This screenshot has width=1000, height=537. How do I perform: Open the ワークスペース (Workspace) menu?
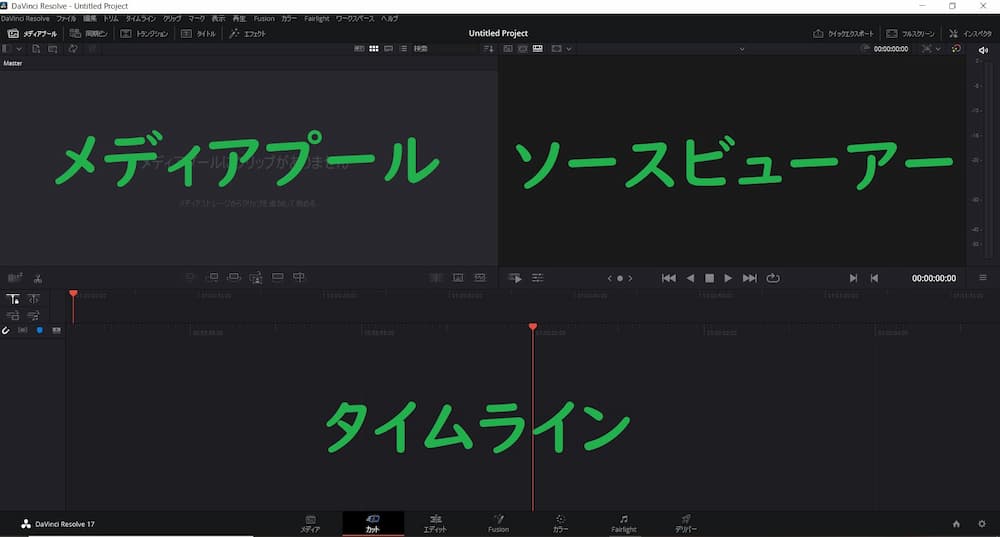[355, 18]
